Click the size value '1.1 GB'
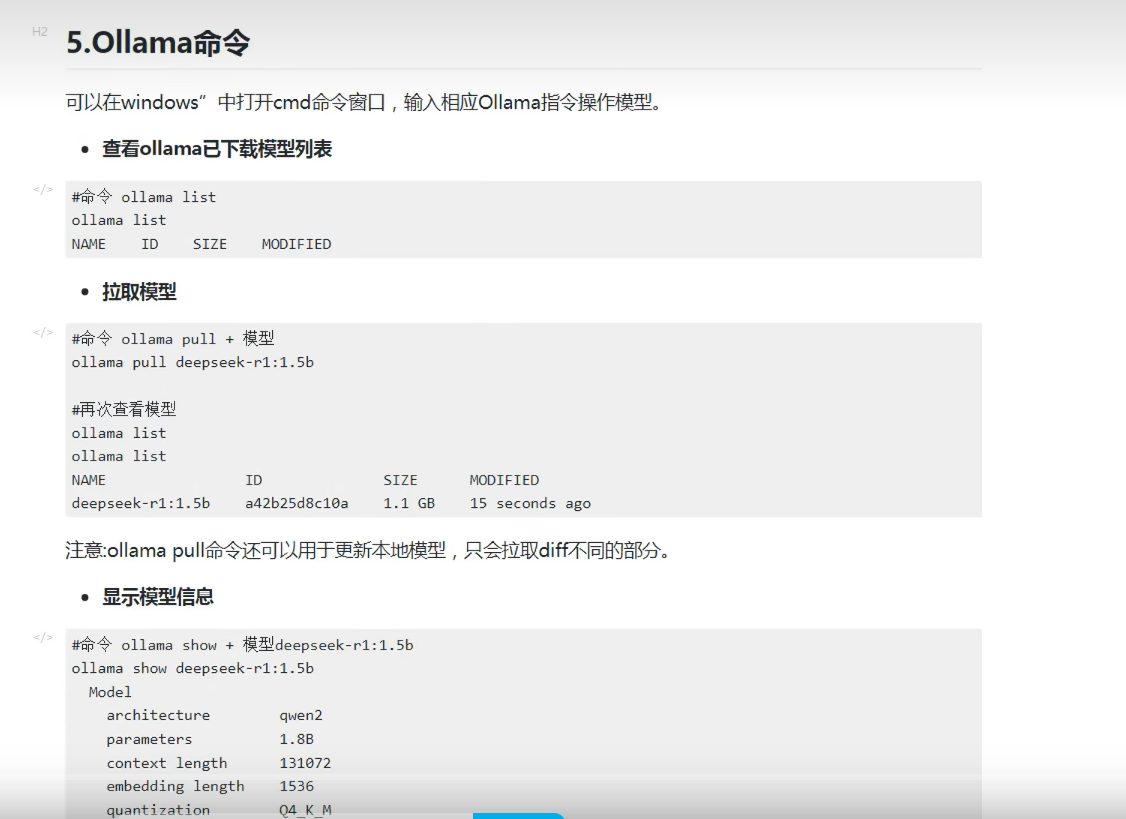This screenshot has height=819, width=1126. 409,504
